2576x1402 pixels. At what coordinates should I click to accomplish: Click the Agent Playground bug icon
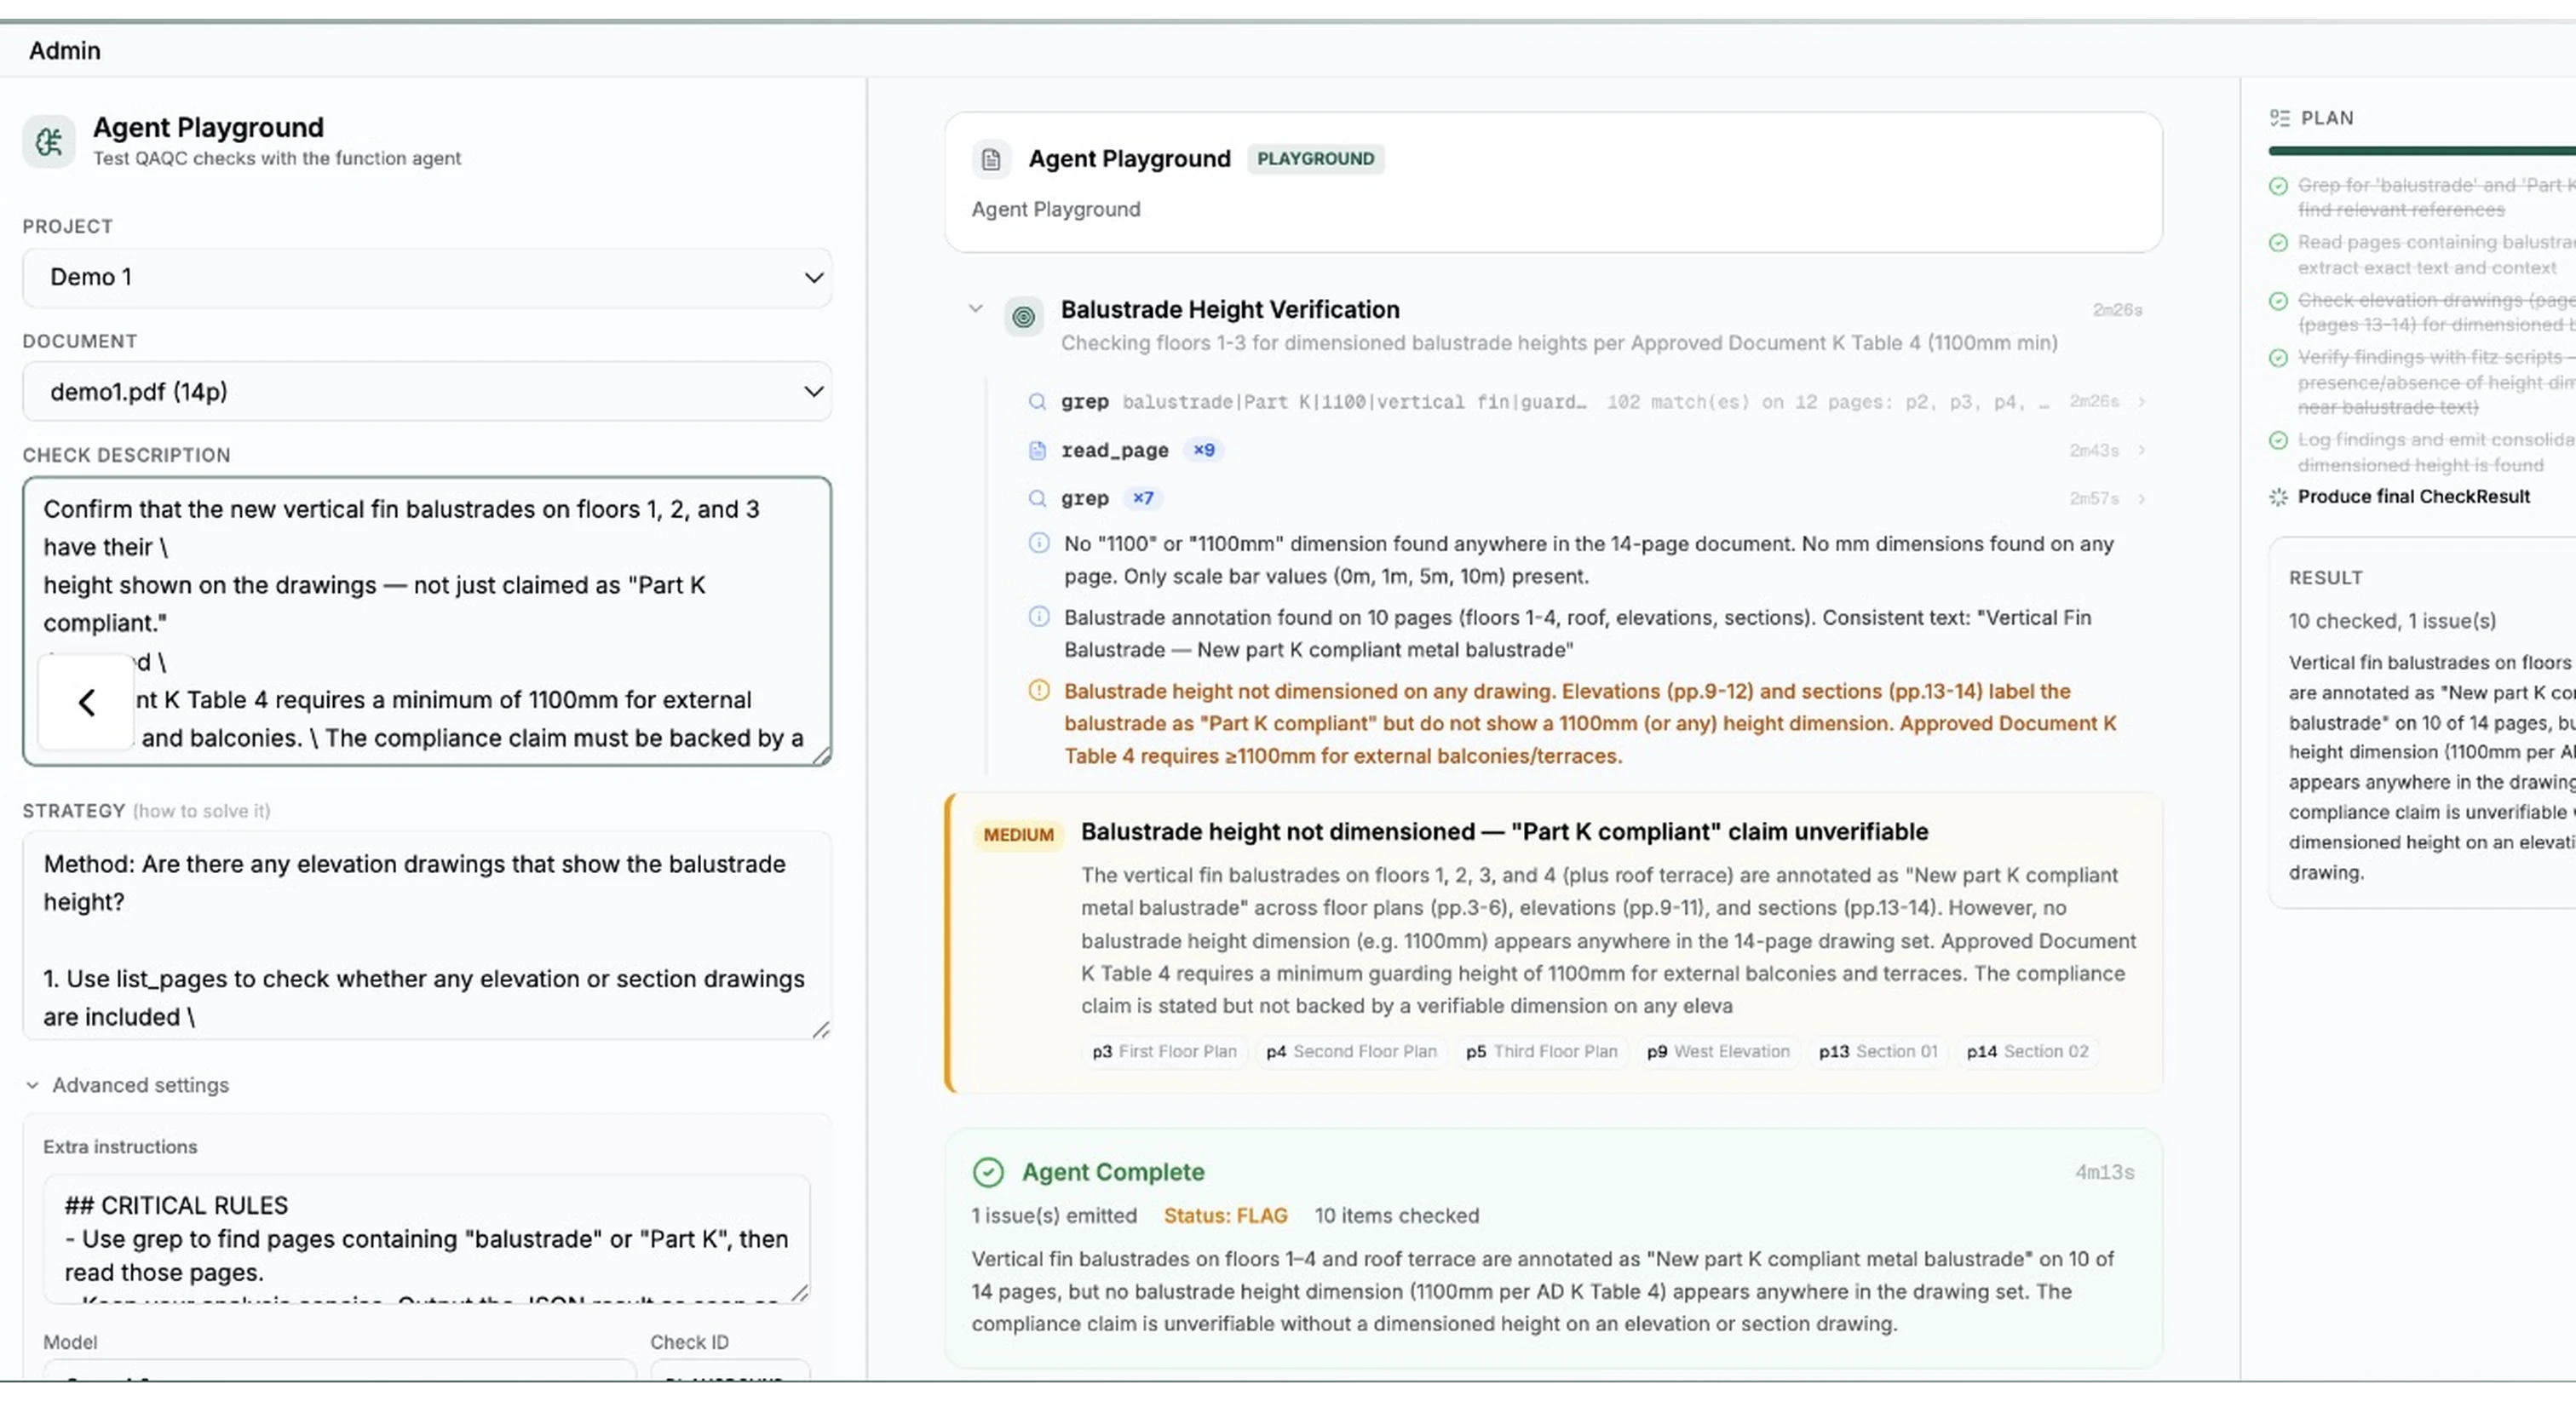[x=49, y=142]
